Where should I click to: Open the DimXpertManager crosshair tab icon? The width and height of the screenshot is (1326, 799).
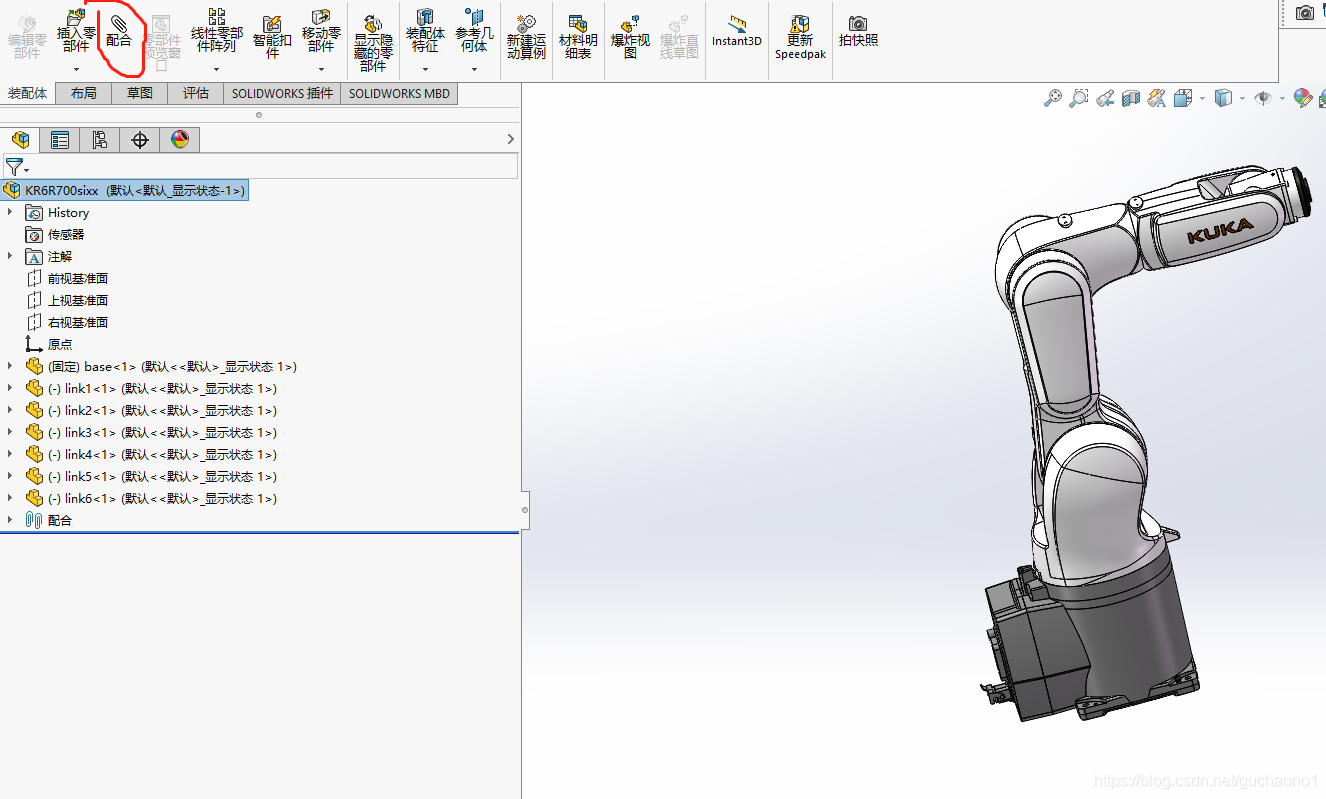[140, 140]
